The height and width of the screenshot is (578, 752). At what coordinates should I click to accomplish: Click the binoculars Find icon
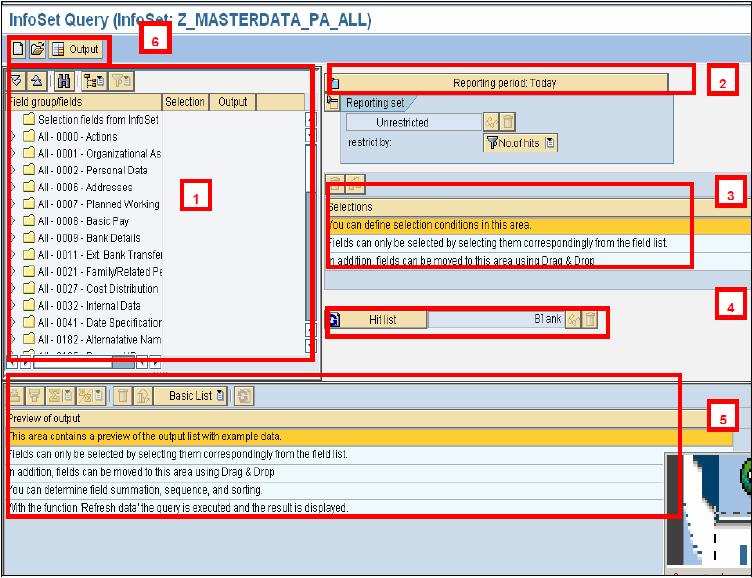tap(64, 82)
